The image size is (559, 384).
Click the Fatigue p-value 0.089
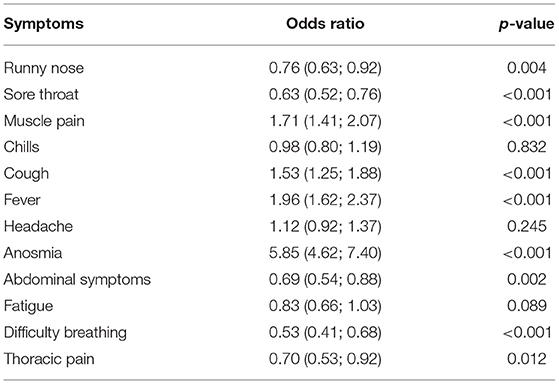(x=527, y=306)
